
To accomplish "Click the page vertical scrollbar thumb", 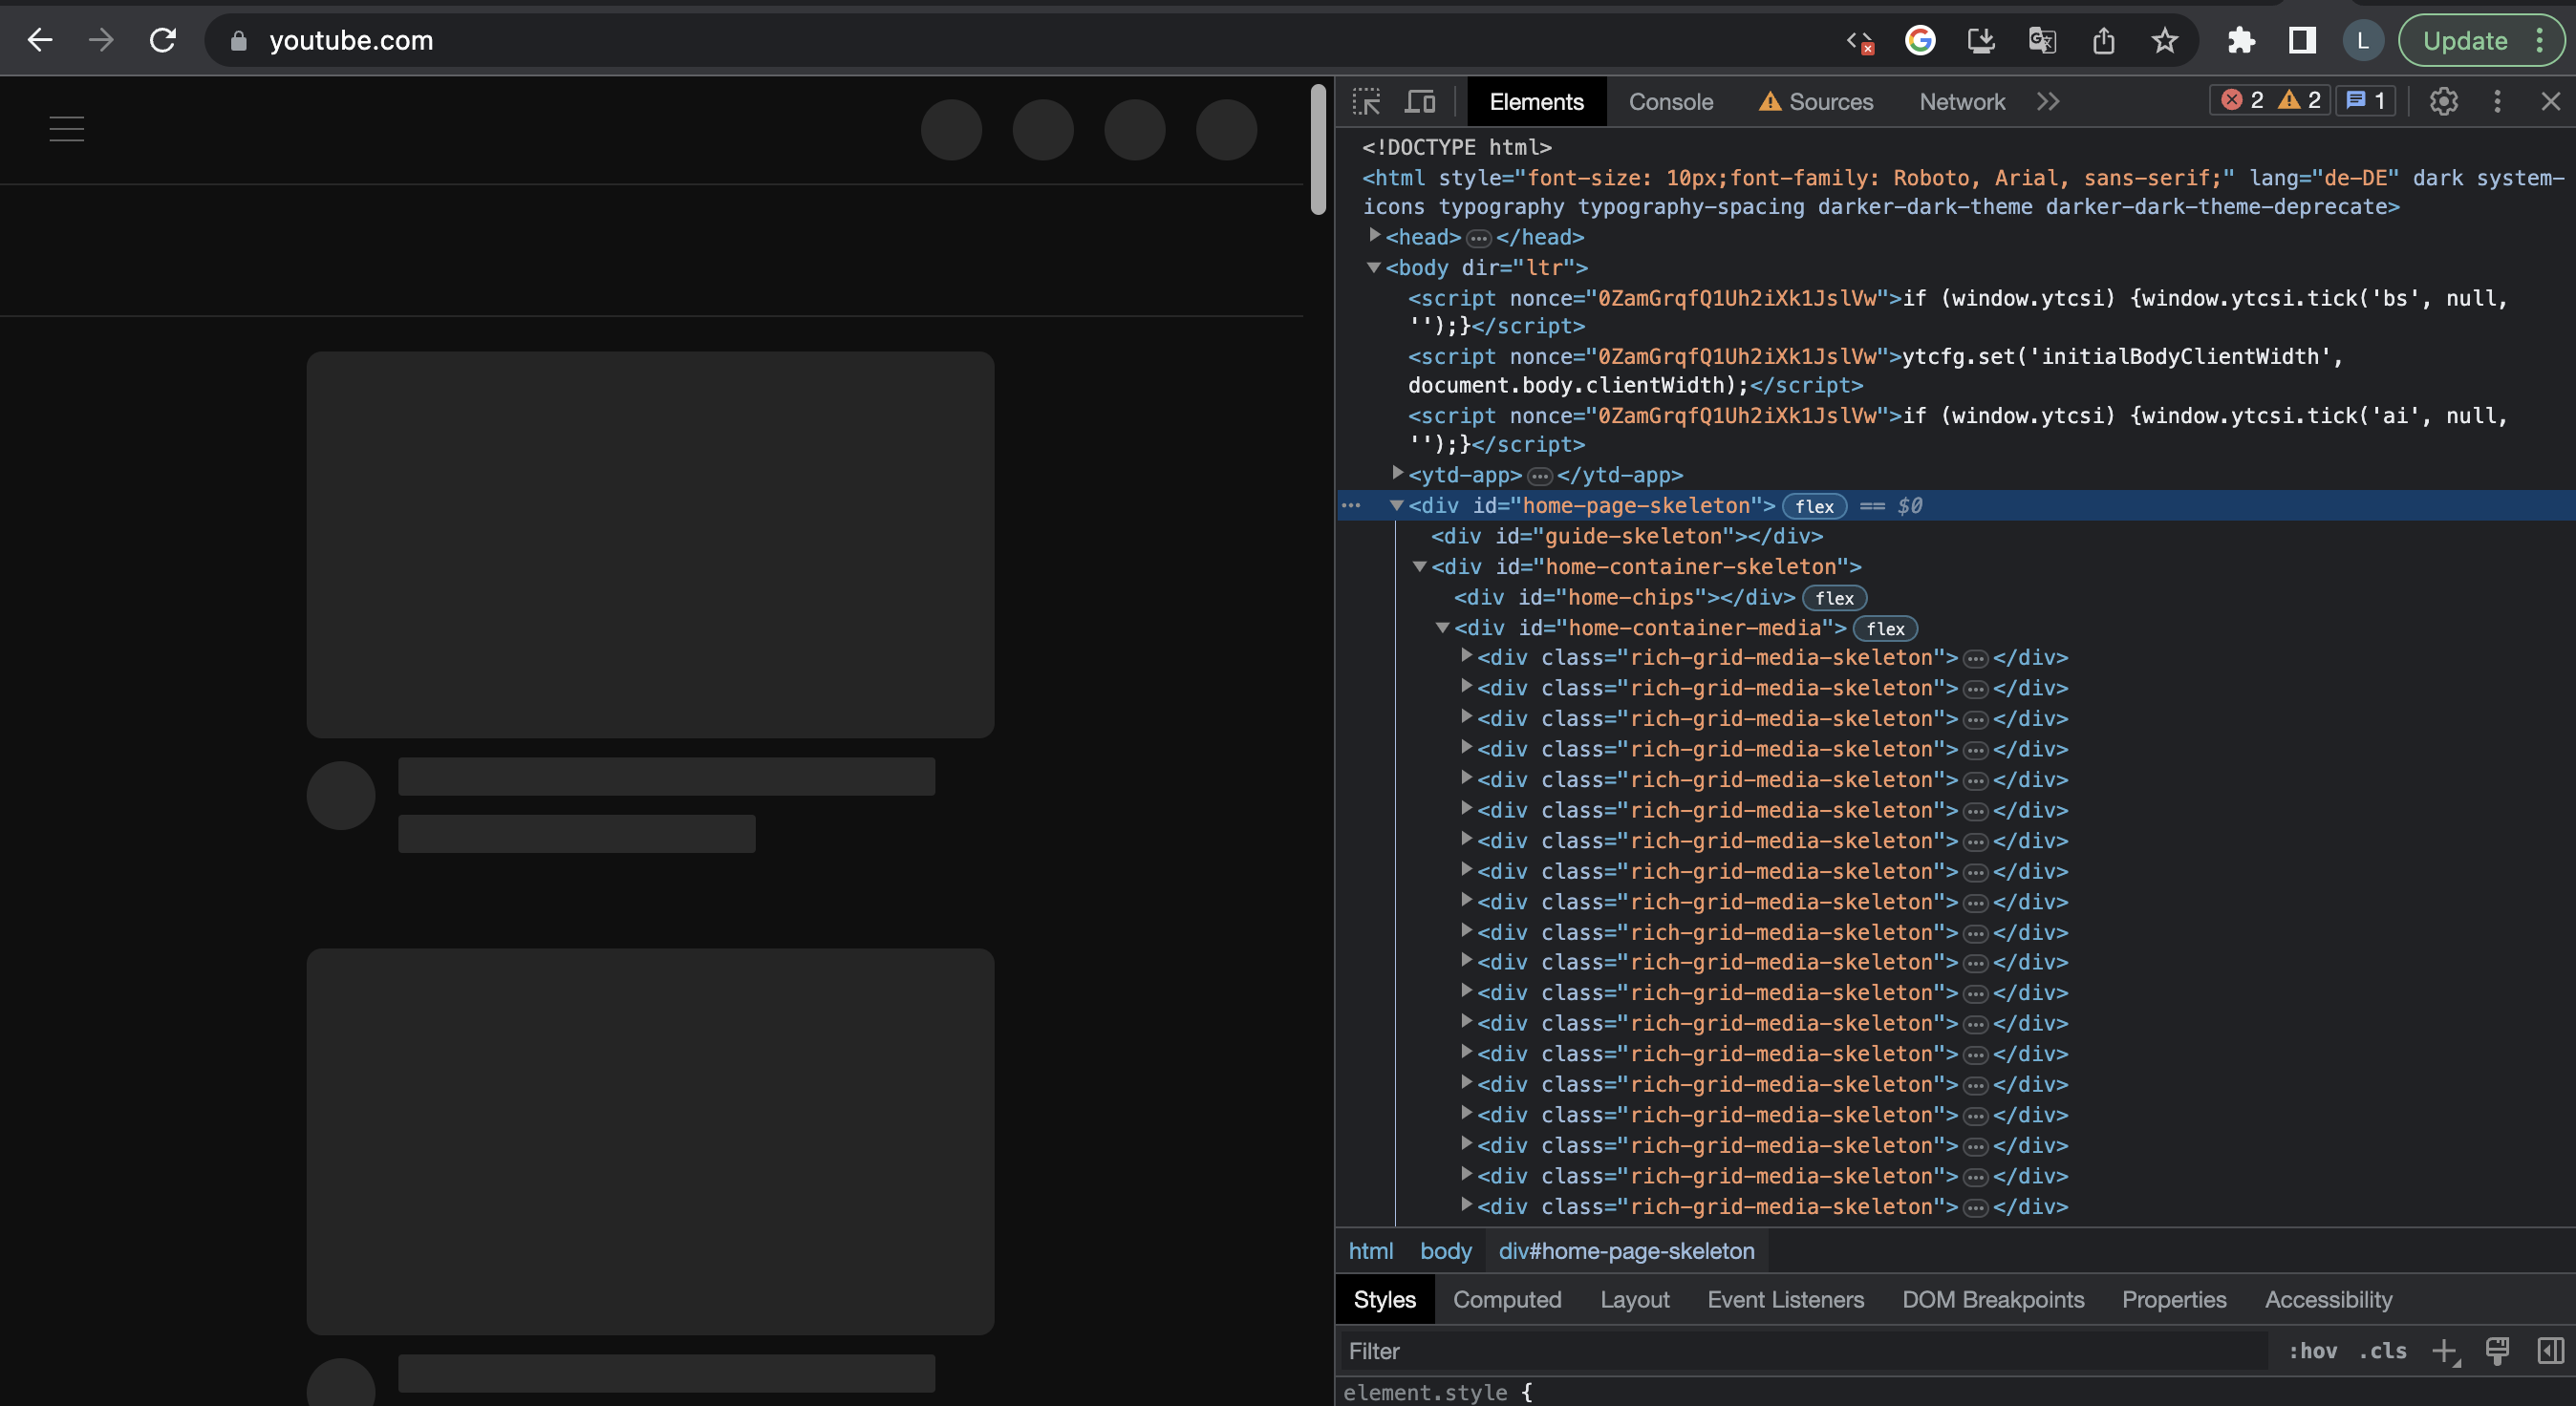I will pos(1318,149).
